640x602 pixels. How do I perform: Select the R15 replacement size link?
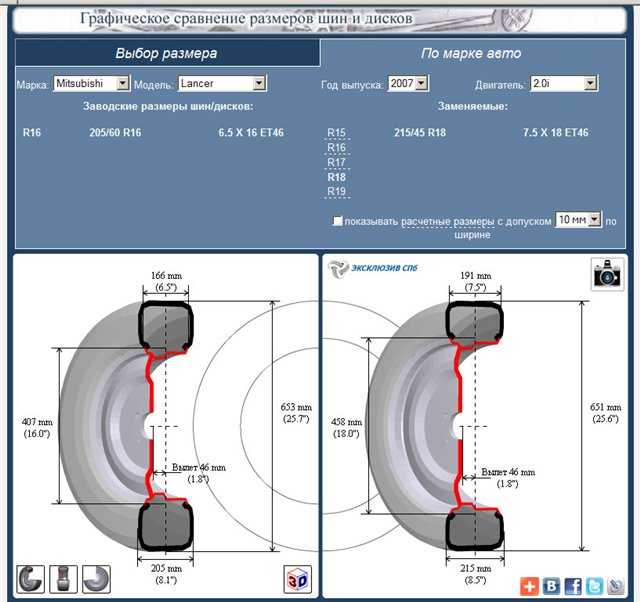point(337,133)
